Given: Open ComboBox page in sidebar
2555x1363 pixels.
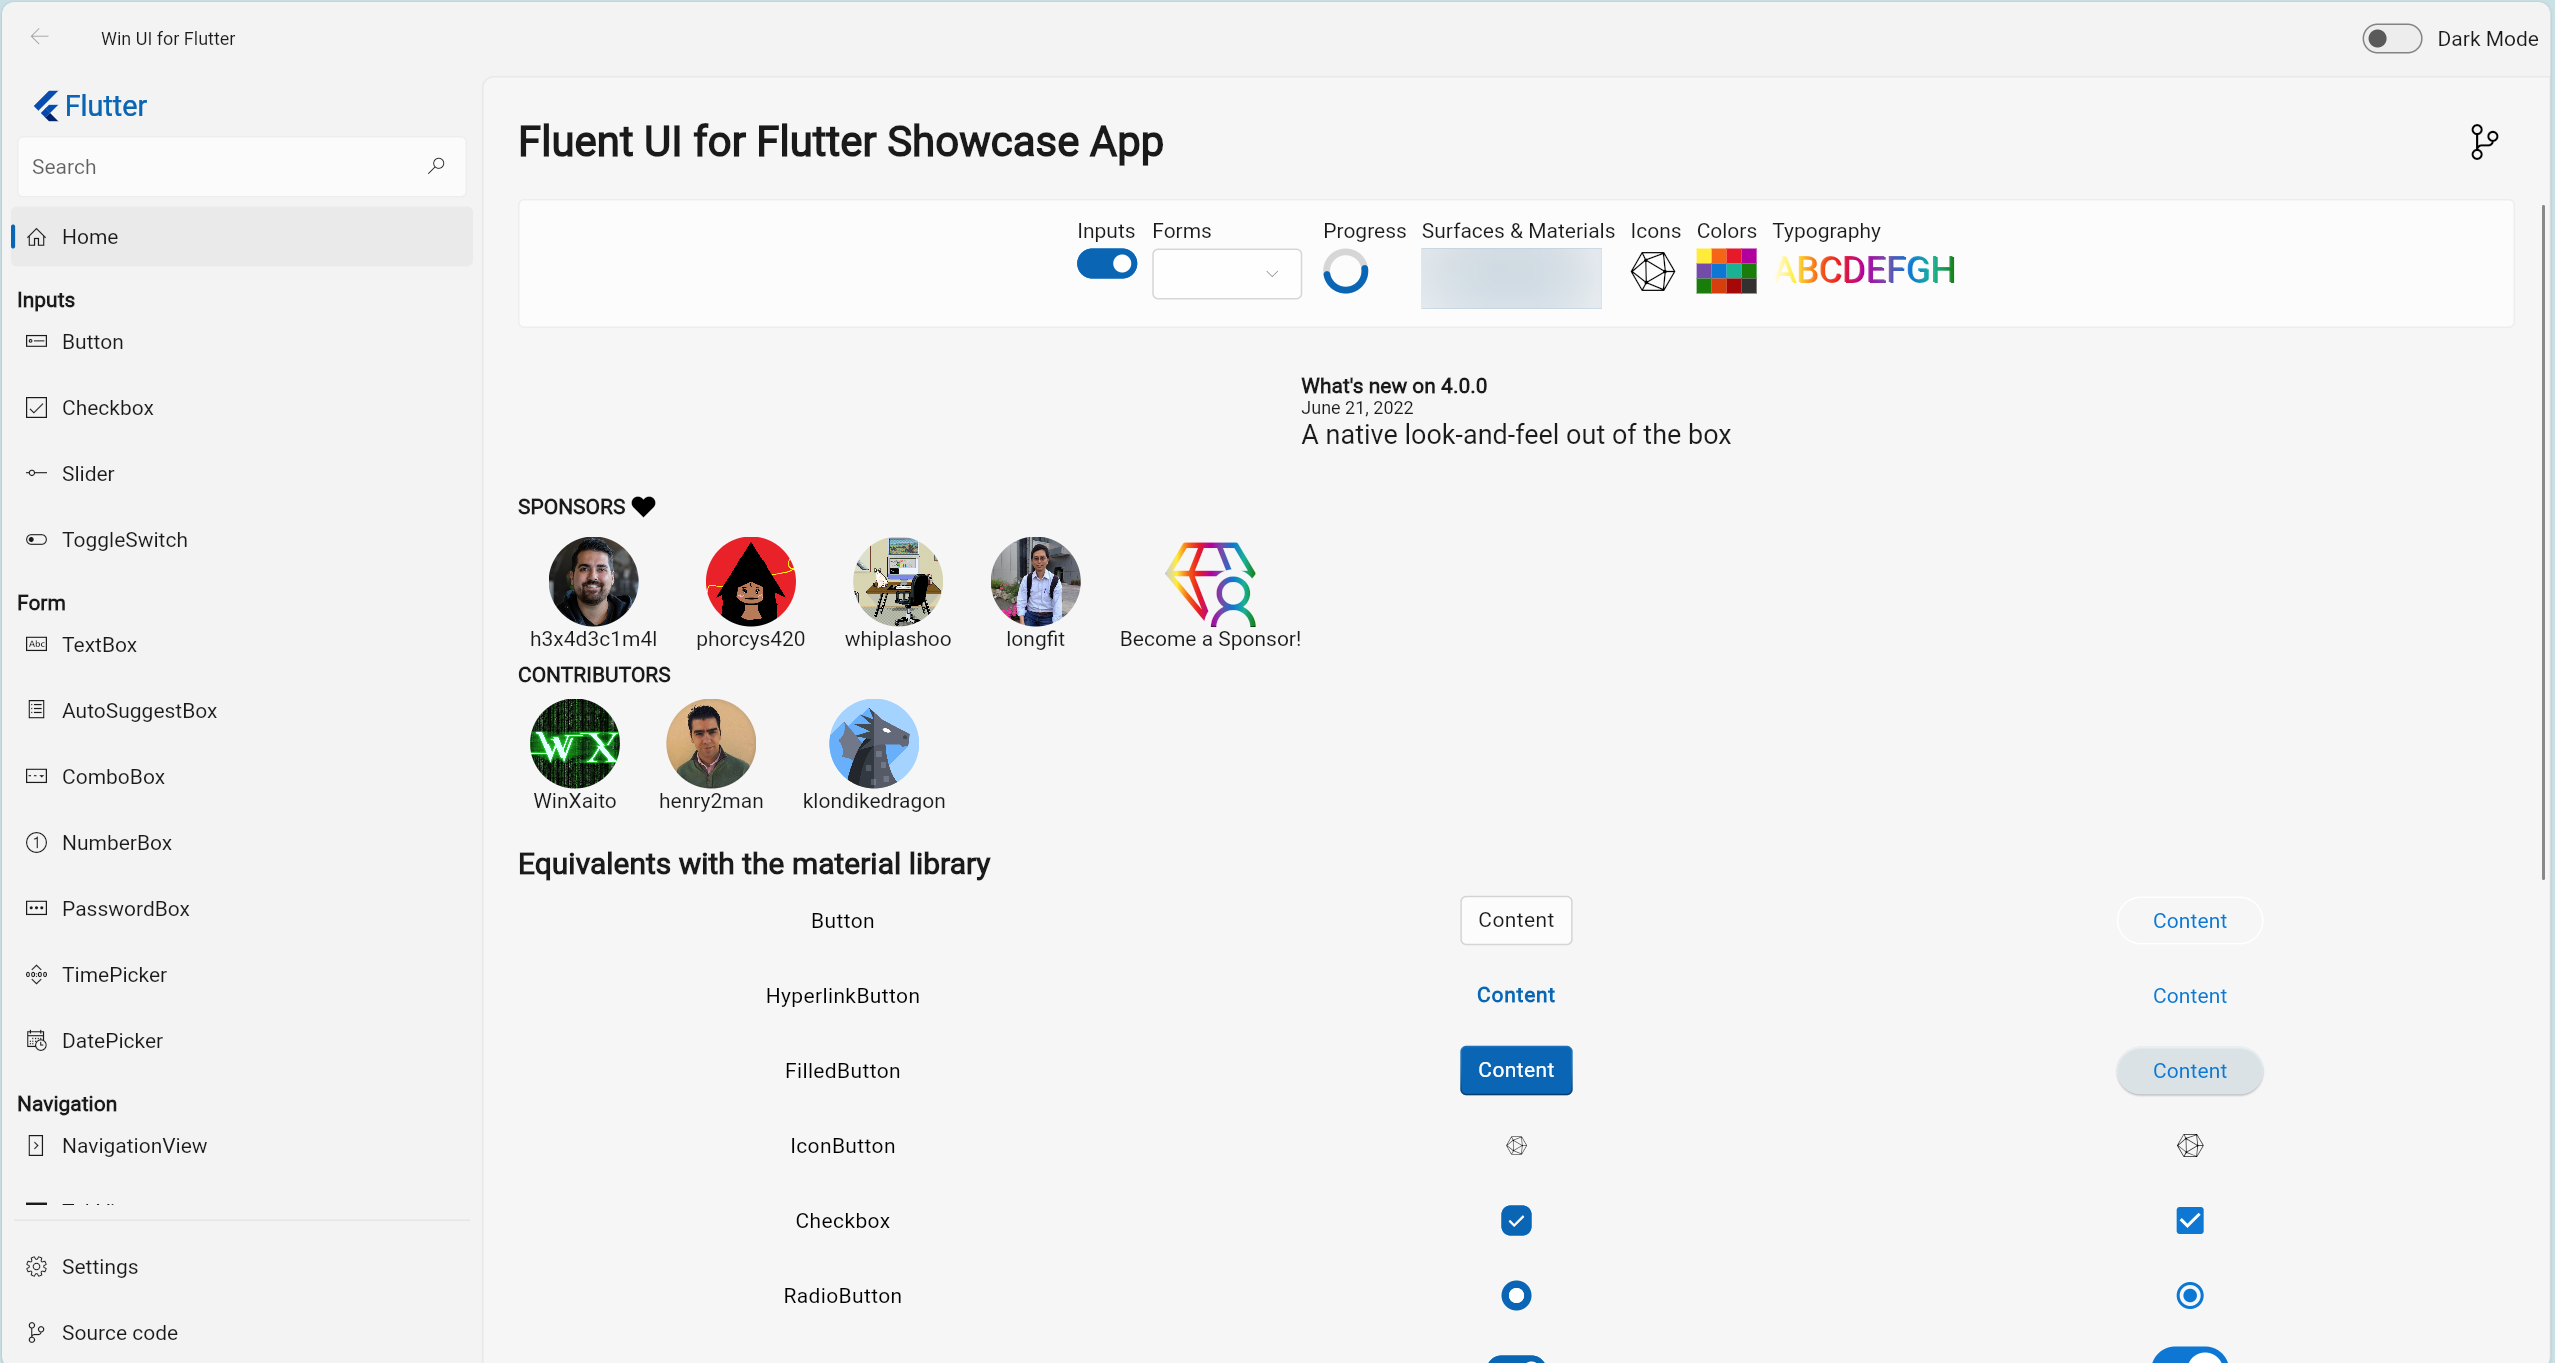Looking at the screenshot, I should pos(242,776).
